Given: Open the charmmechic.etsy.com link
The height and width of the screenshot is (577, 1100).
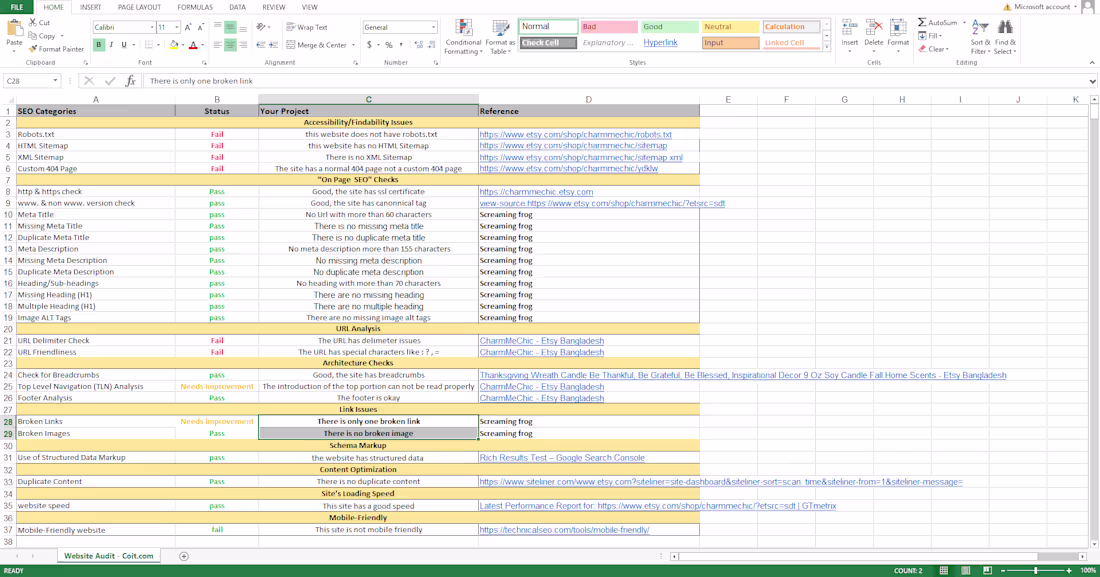Looking at the screenshot, I should (536, 192).
